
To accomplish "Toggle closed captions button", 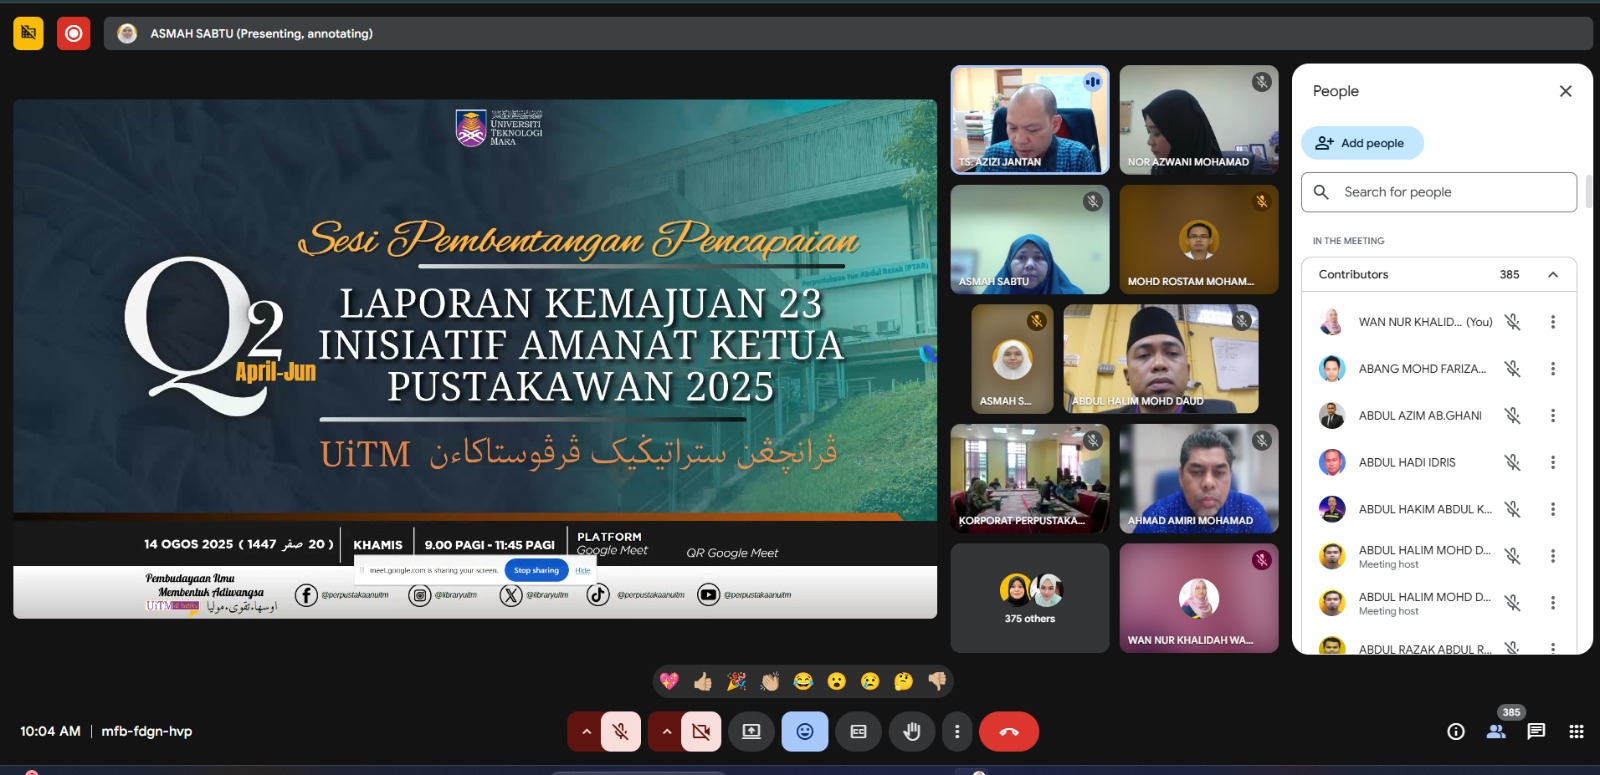I will tap(858, 732).
